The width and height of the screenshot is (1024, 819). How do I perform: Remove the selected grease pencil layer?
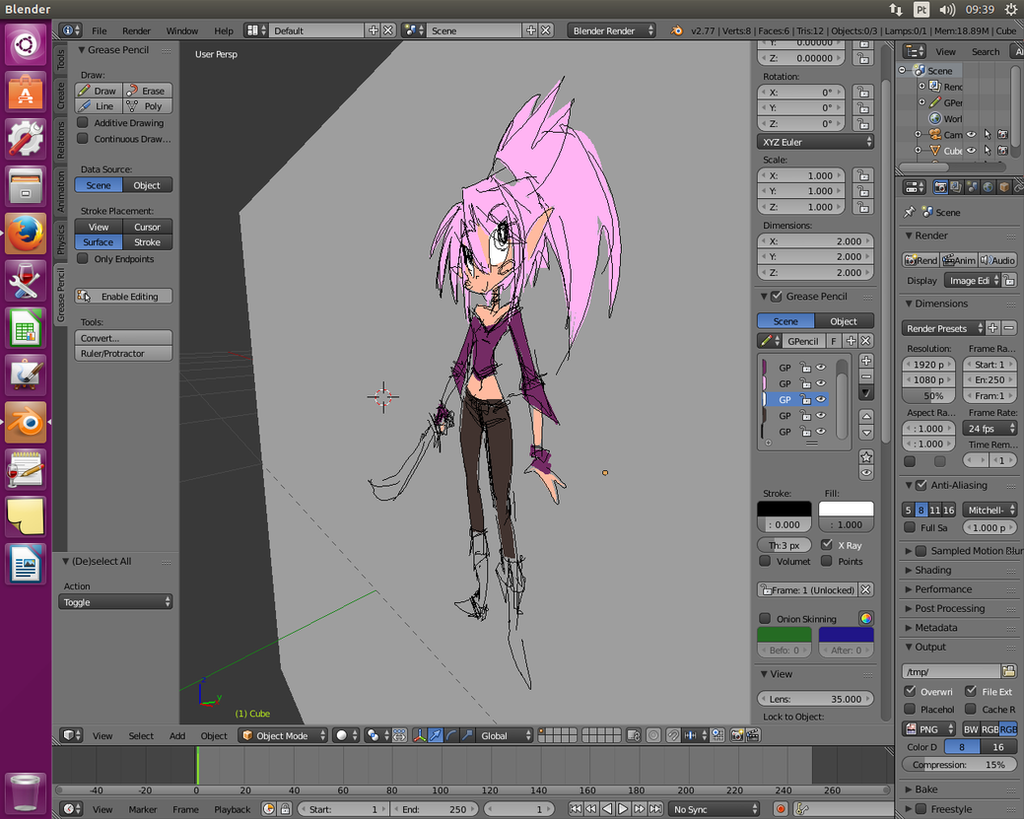coord(866,376)
